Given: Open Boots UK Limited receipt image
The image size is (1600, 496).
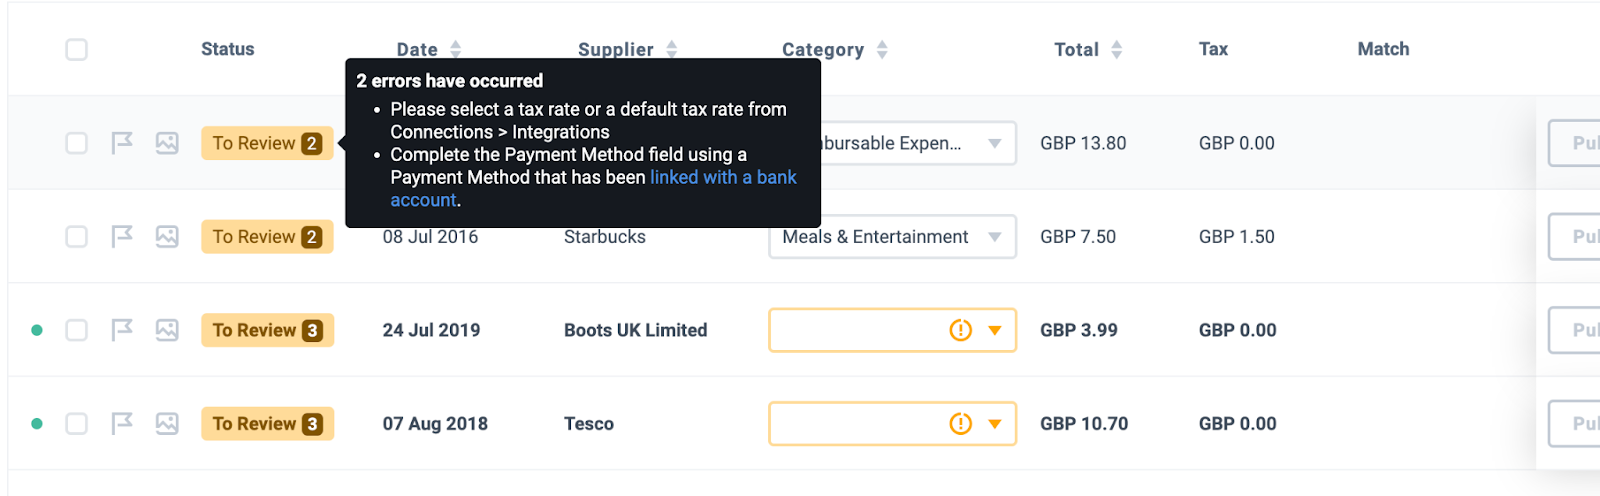Looking at the screenshot, I should tap(167, 330).
